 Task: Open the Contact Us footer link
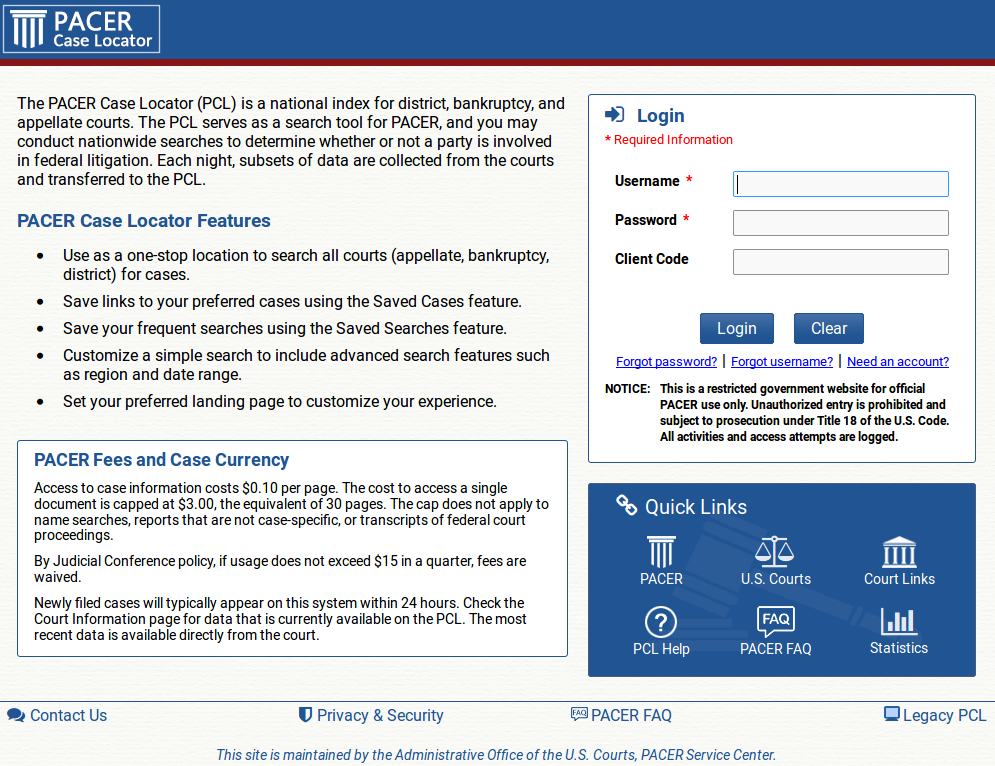pyautogui.click(x=69, y=715)
